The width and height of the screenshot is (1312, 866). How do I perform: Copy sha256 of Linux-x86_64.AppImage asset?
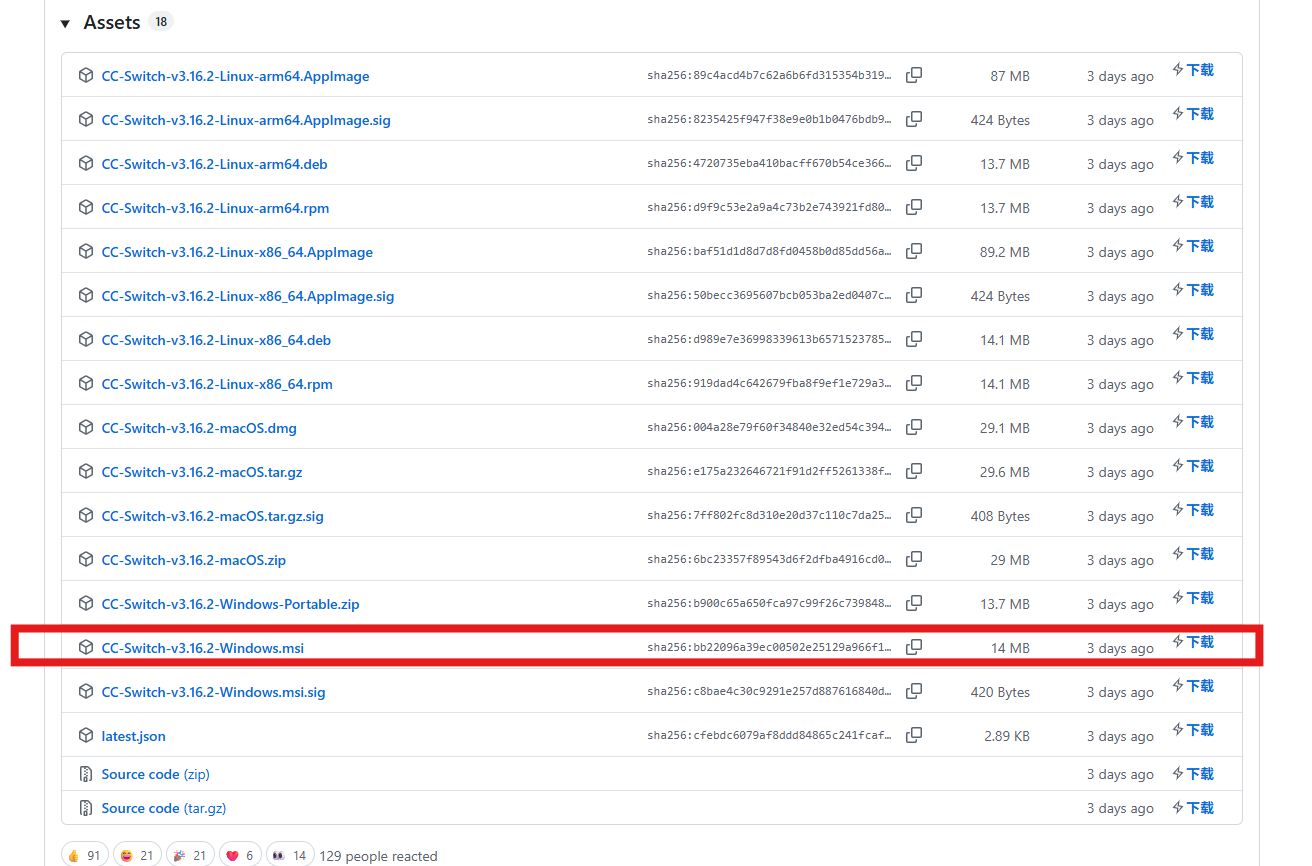pyautogui.click(x=914, y=252)
